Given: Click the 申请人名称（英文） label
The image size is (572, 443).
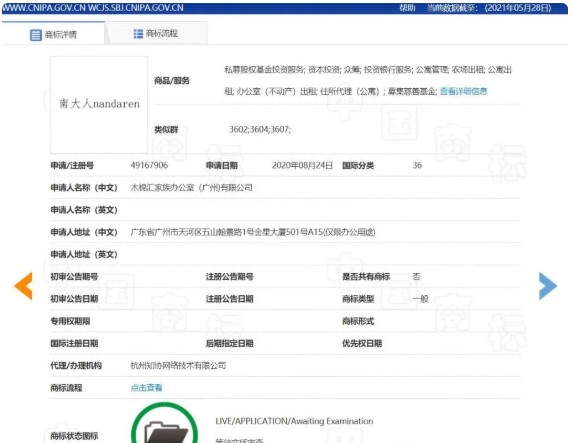Looking at the screenshot, I should coord(84,210).
